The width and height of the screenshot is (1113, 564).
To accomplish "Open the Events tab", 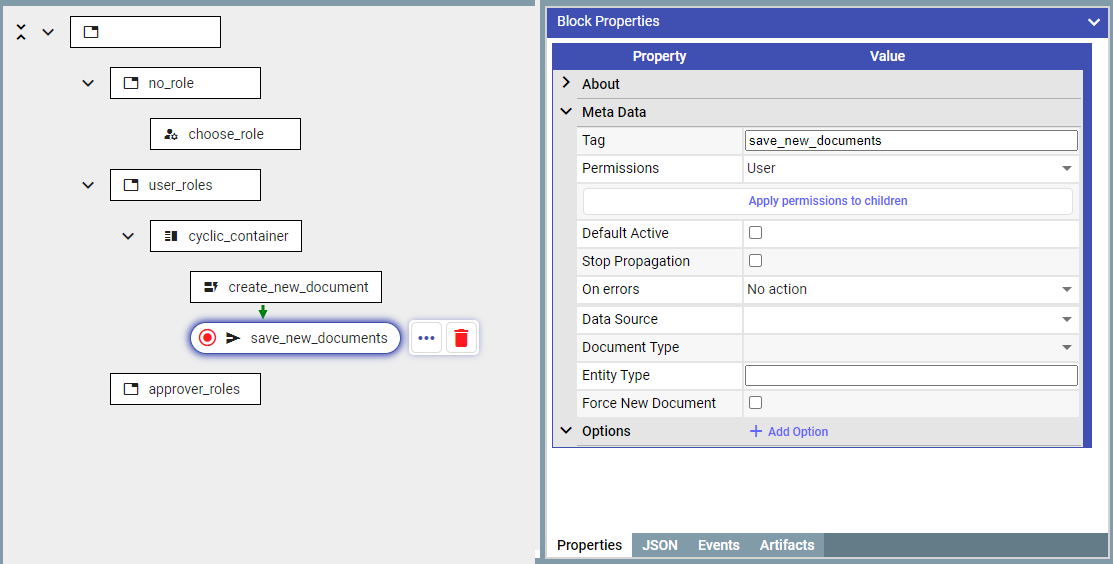I will (x=718, y=545).
